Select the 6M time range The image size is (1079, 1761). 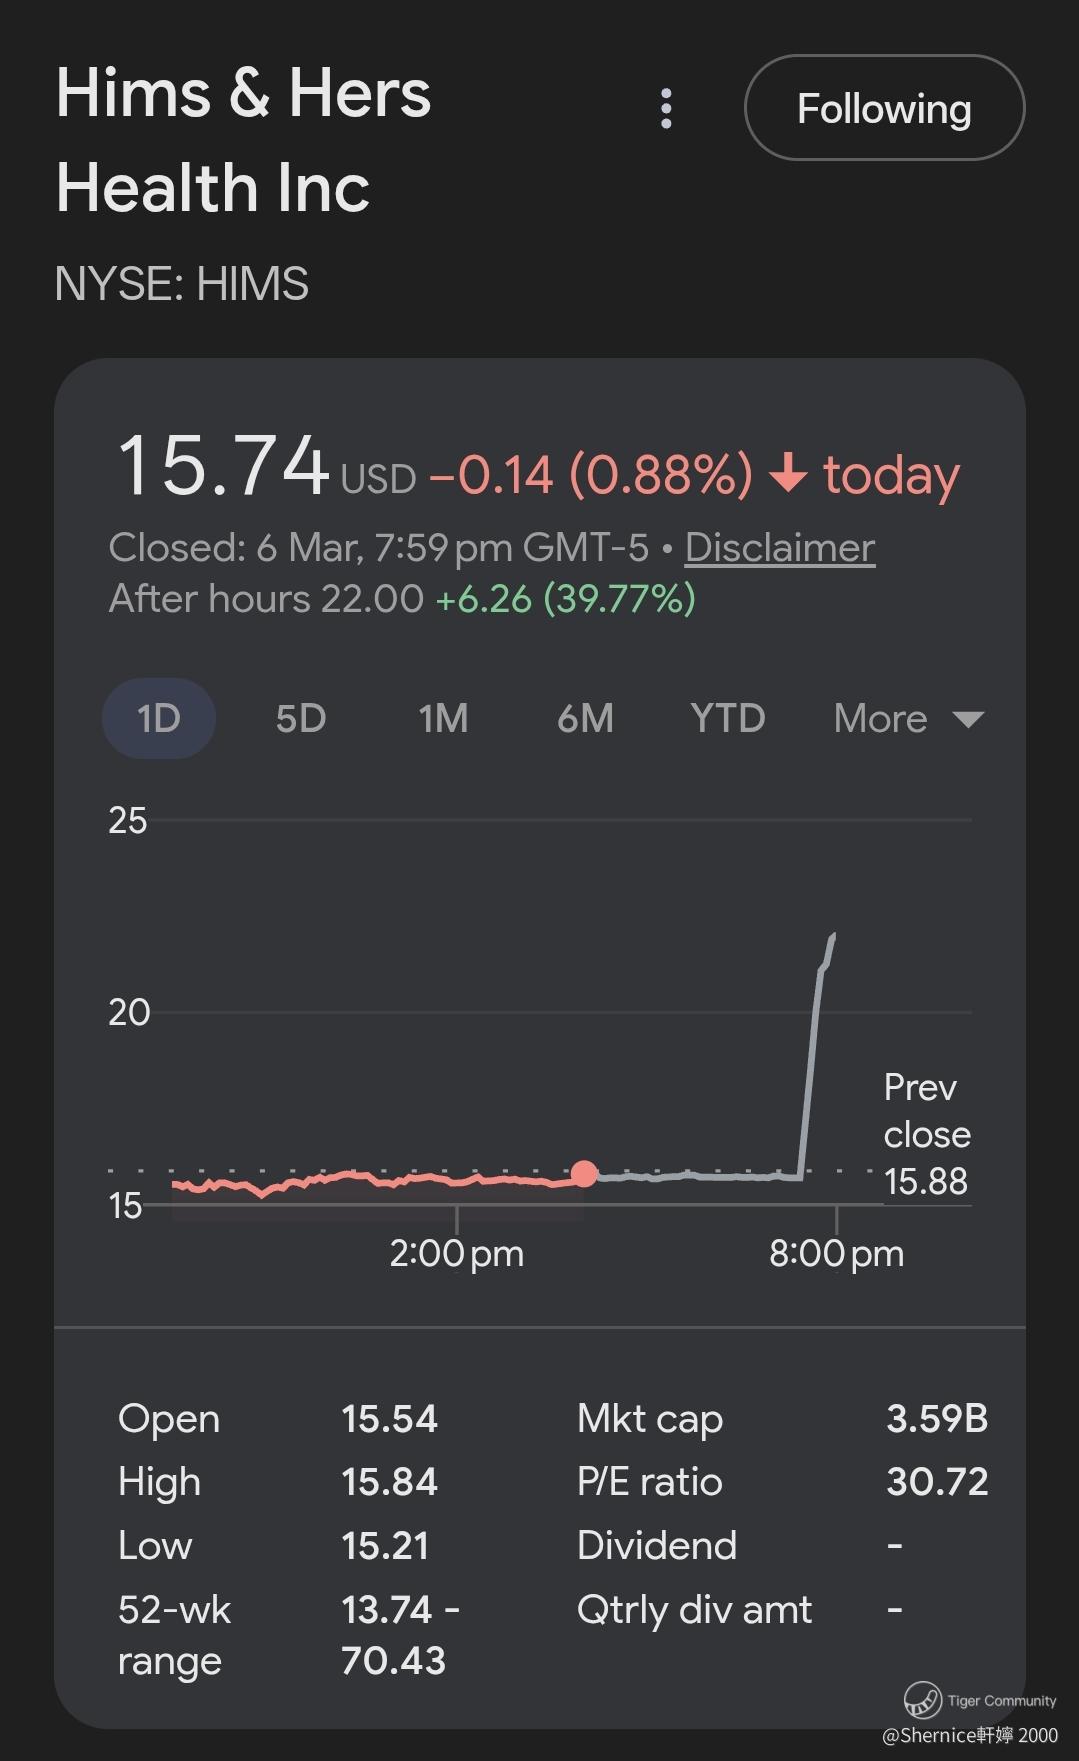585,718
